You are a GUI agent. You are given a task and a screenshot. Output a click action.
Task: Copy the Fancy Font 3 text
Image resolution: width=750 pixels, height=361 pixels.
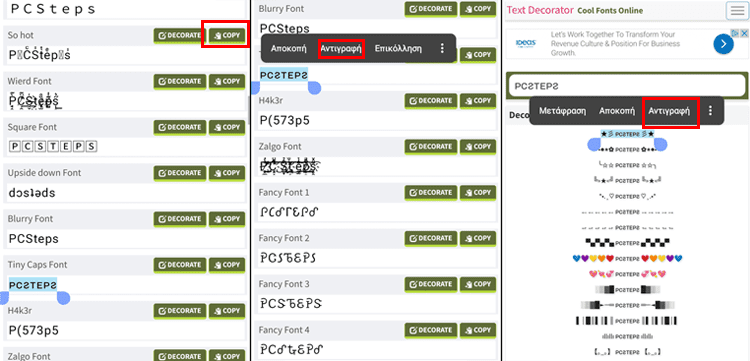click(478, 284)
